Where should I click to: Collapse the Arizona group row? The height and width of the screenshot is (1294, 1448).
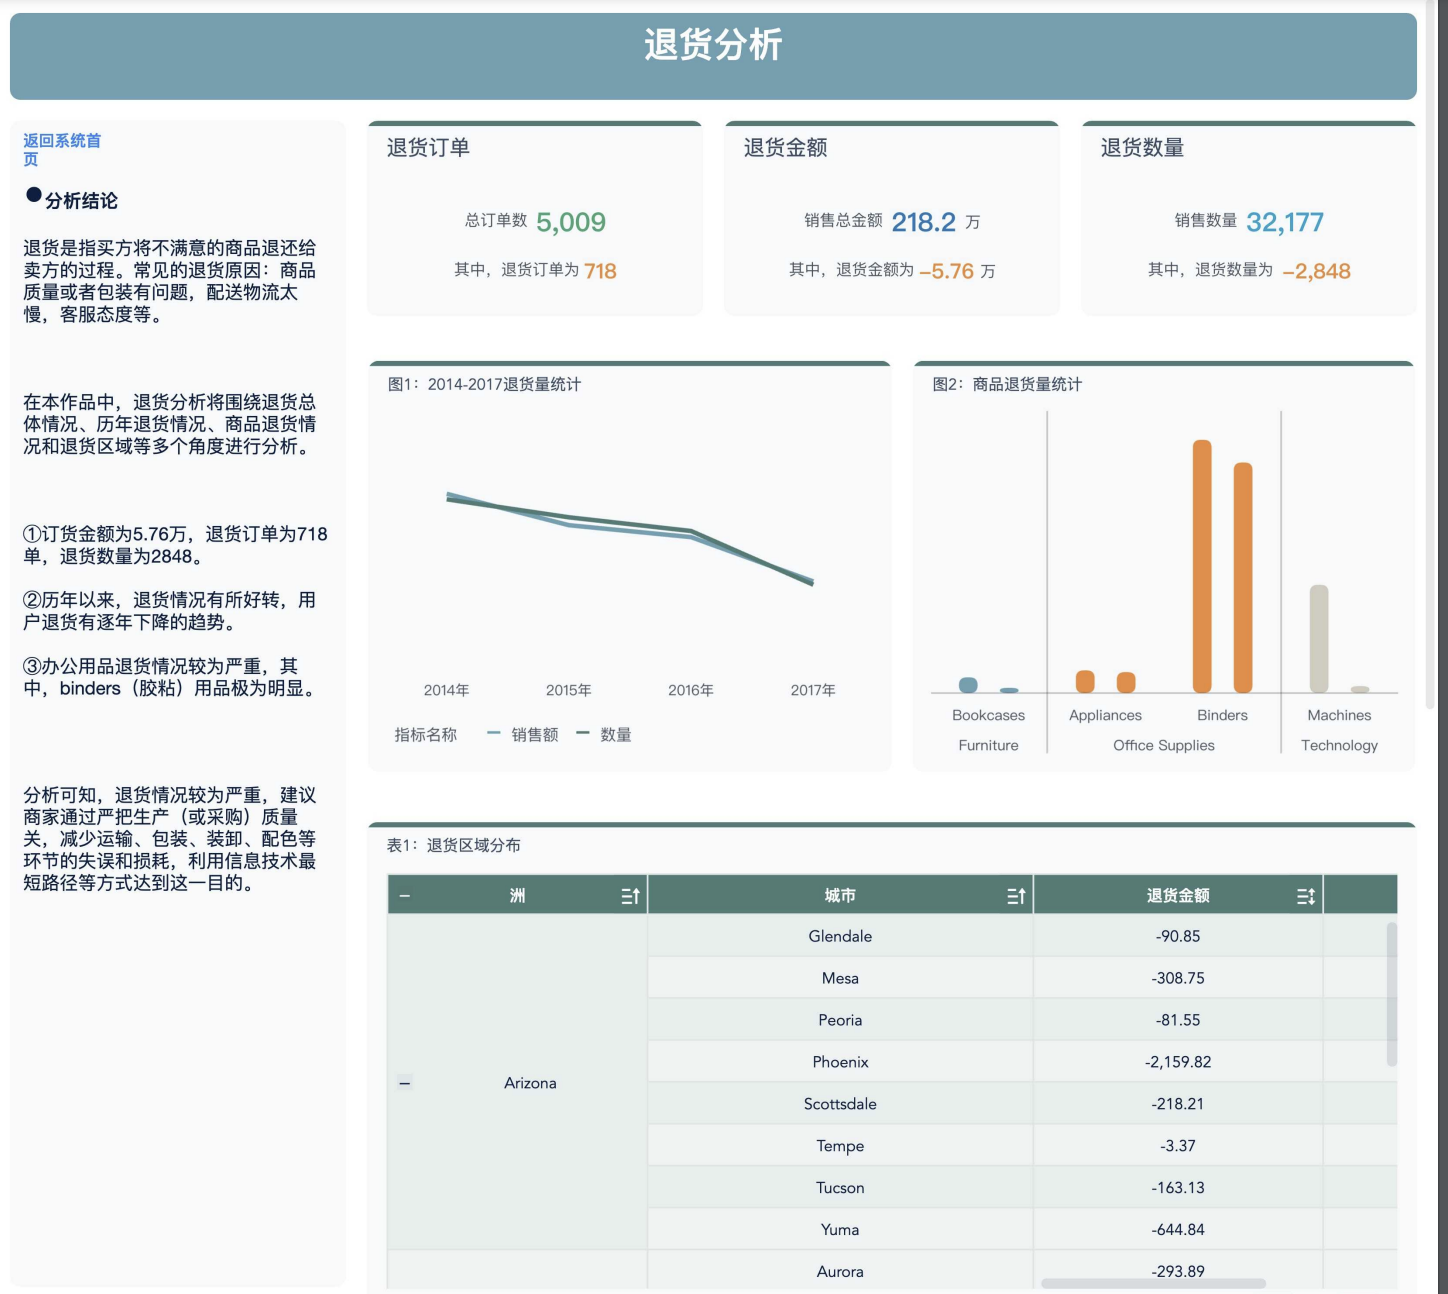(405, 1083)
